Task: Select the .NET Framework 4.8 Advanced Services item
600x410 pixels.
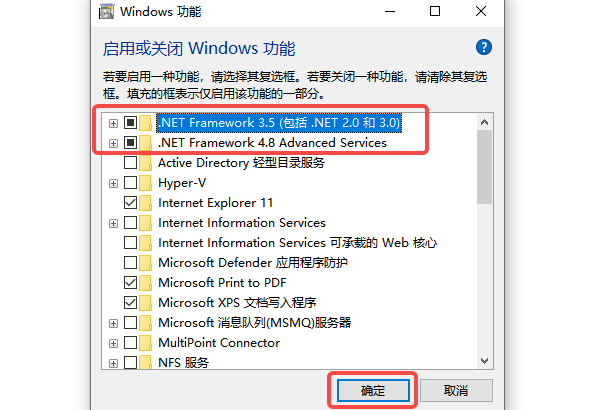Action: click(x=272, y=143)
